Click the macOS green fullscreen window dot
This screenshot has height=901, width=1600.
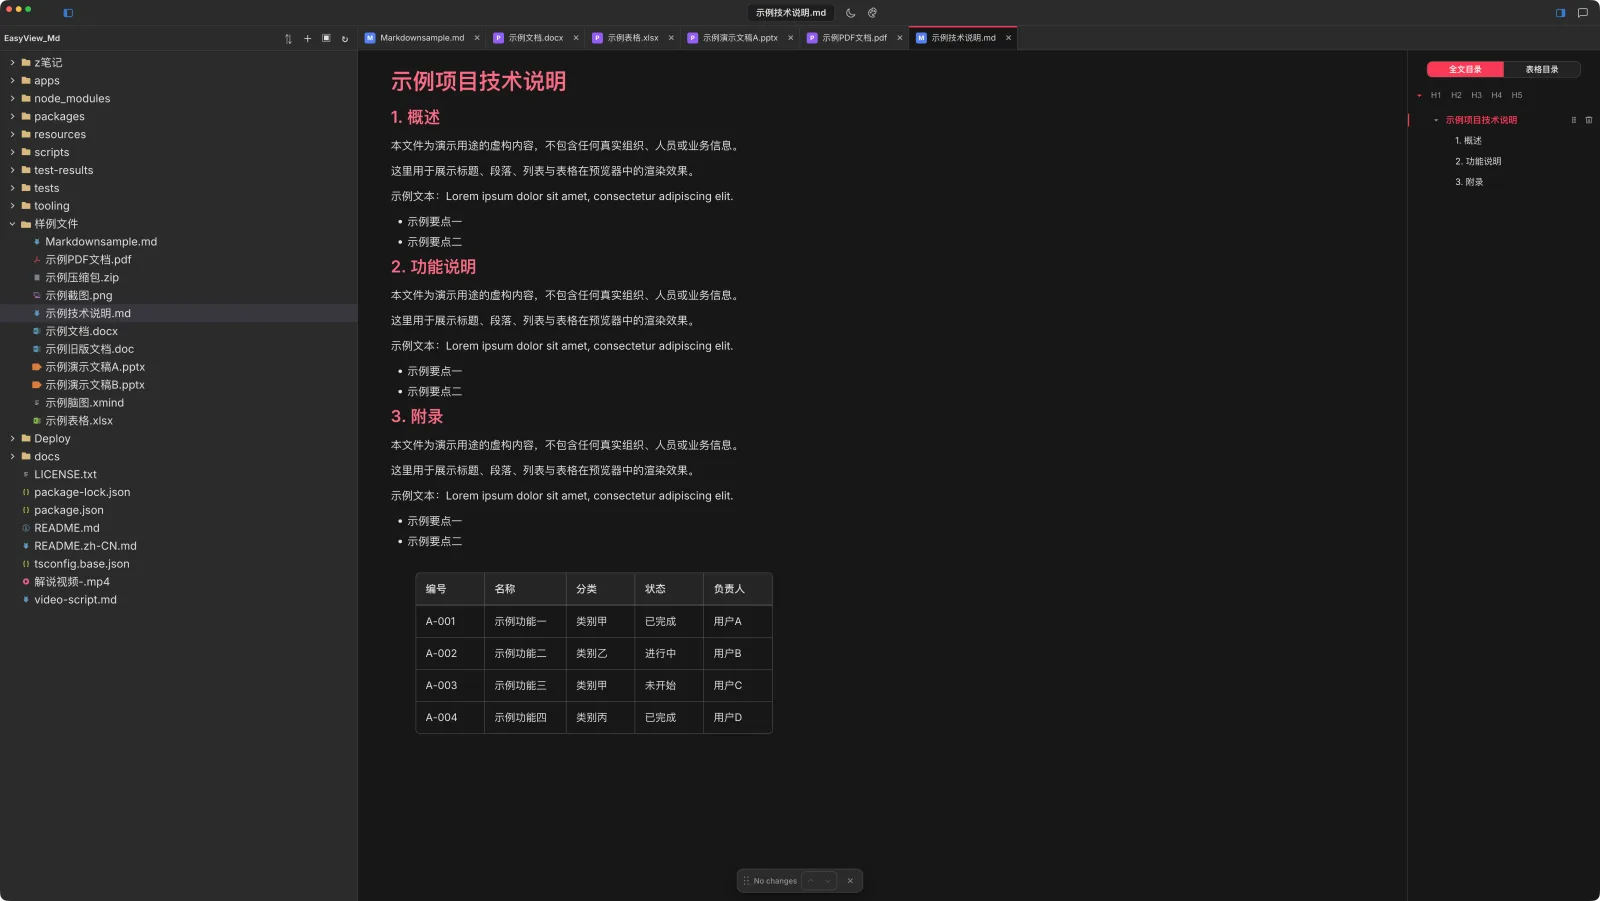coord(28,9)
